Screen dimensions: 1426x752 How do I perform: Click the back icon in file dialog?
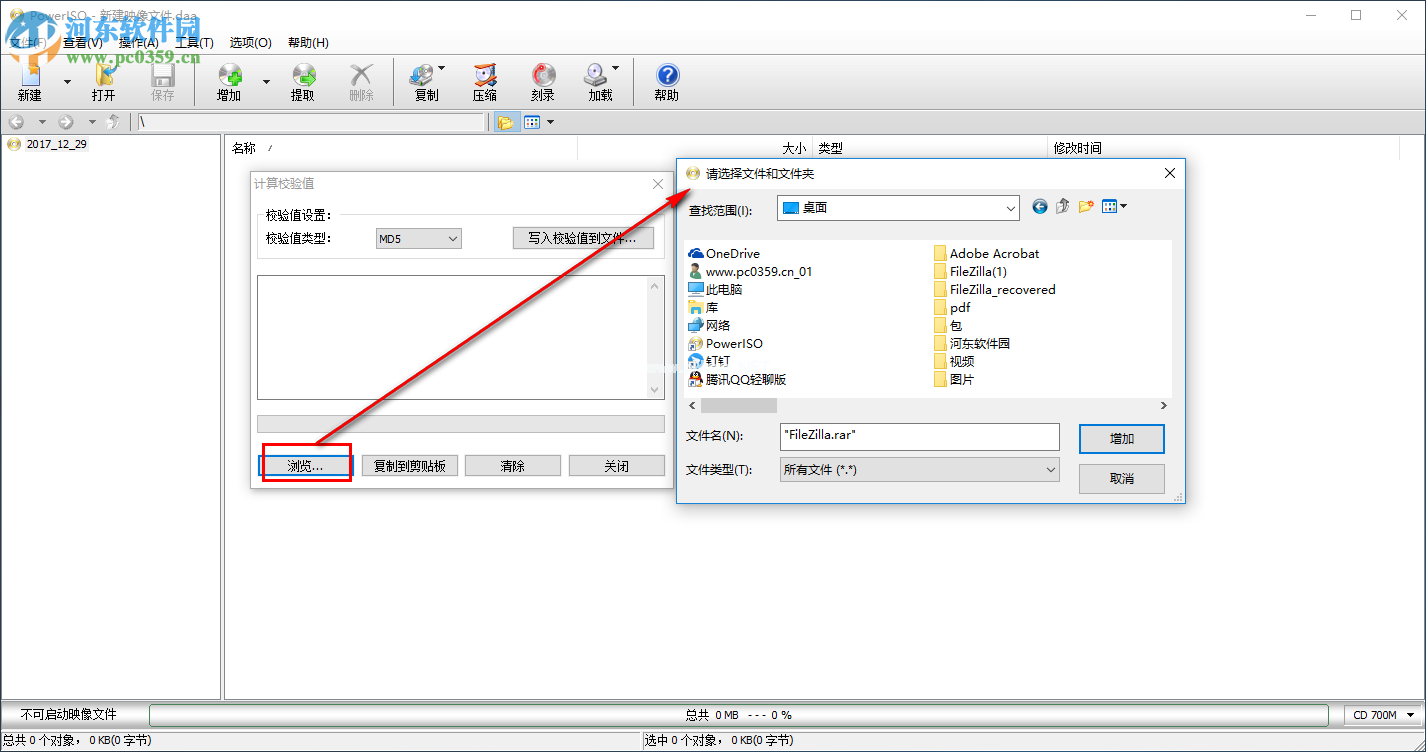coord(1040,207)
